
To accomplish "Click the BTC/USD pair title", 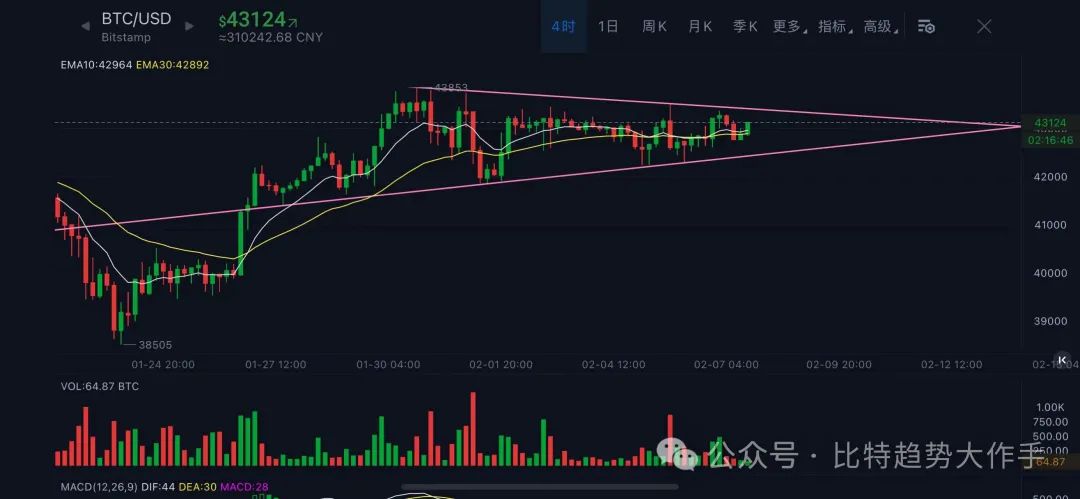I will [136, 20].
